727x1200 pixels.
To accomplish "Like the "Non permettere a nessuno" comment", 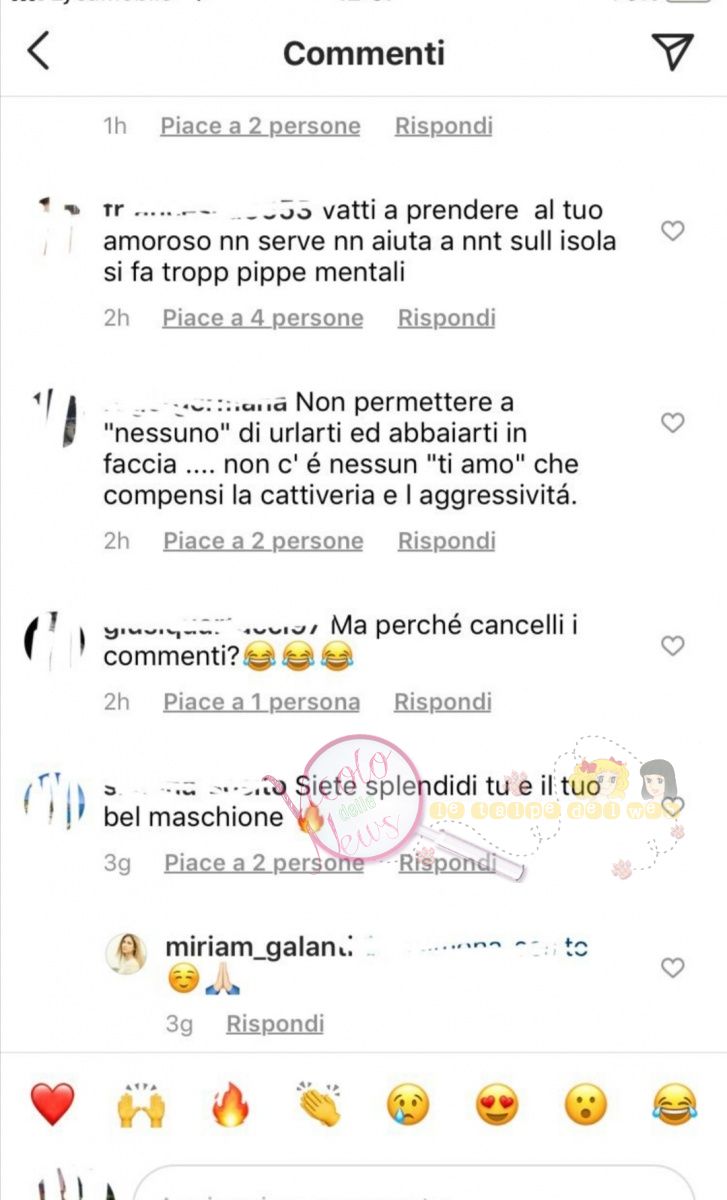I will pos(673,423).
